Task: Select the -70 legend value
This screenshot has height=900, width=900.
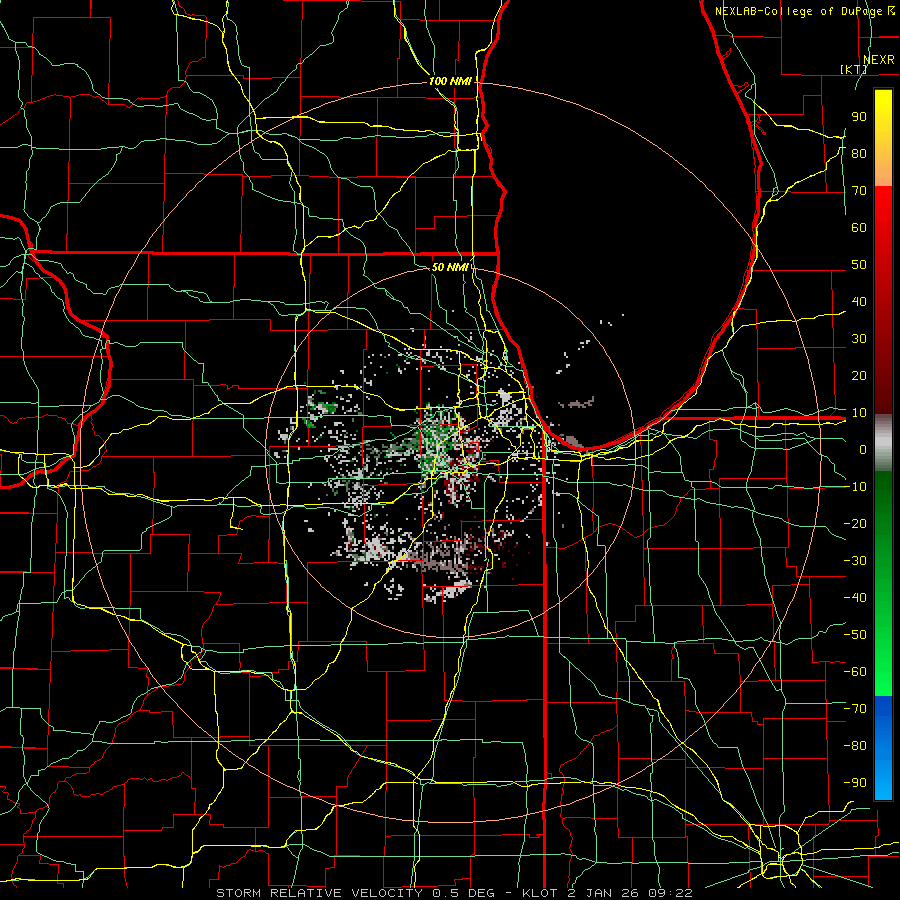Action: pos(855,709)
